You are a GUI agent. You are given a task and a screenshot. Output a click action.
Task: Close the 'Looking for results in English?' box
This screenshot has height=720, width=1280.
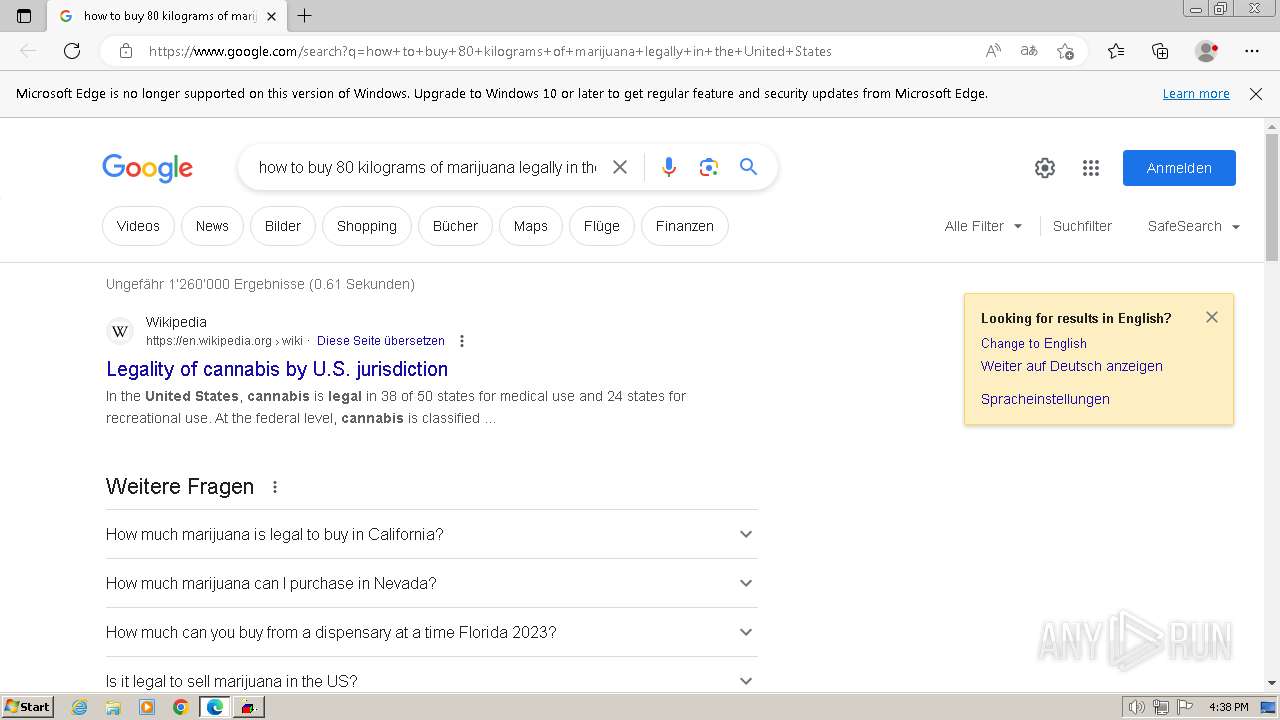pos(1212,317)
